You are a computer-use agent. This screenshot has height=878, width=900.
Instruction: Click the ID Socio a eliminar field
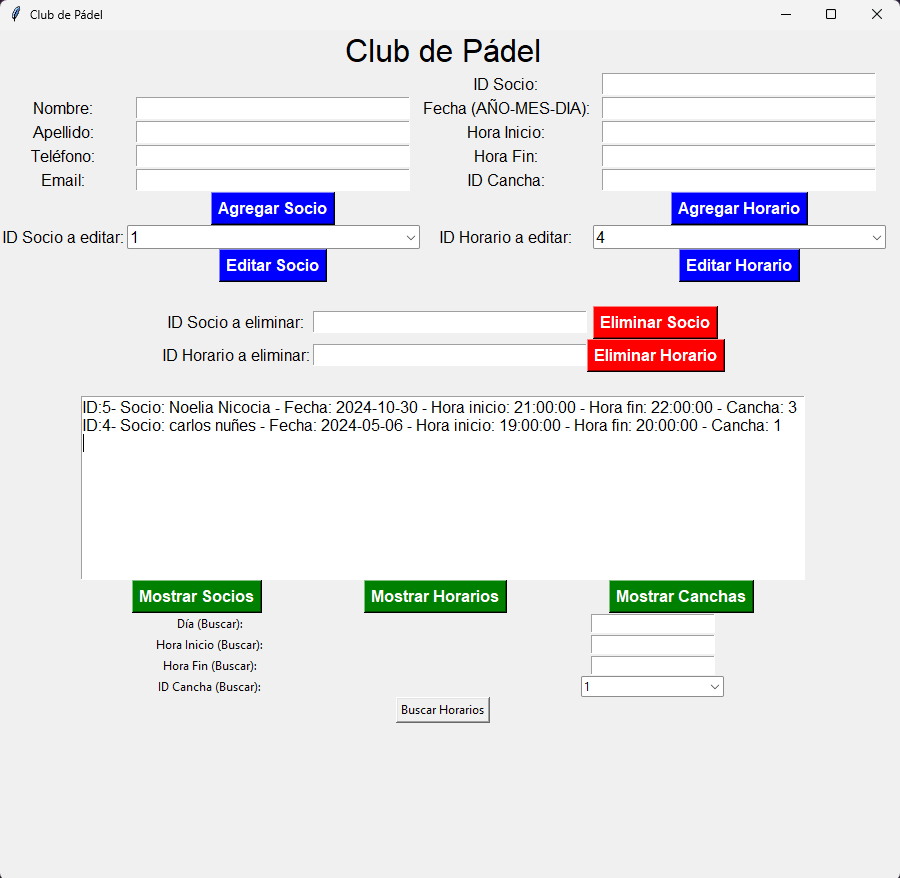449,321
